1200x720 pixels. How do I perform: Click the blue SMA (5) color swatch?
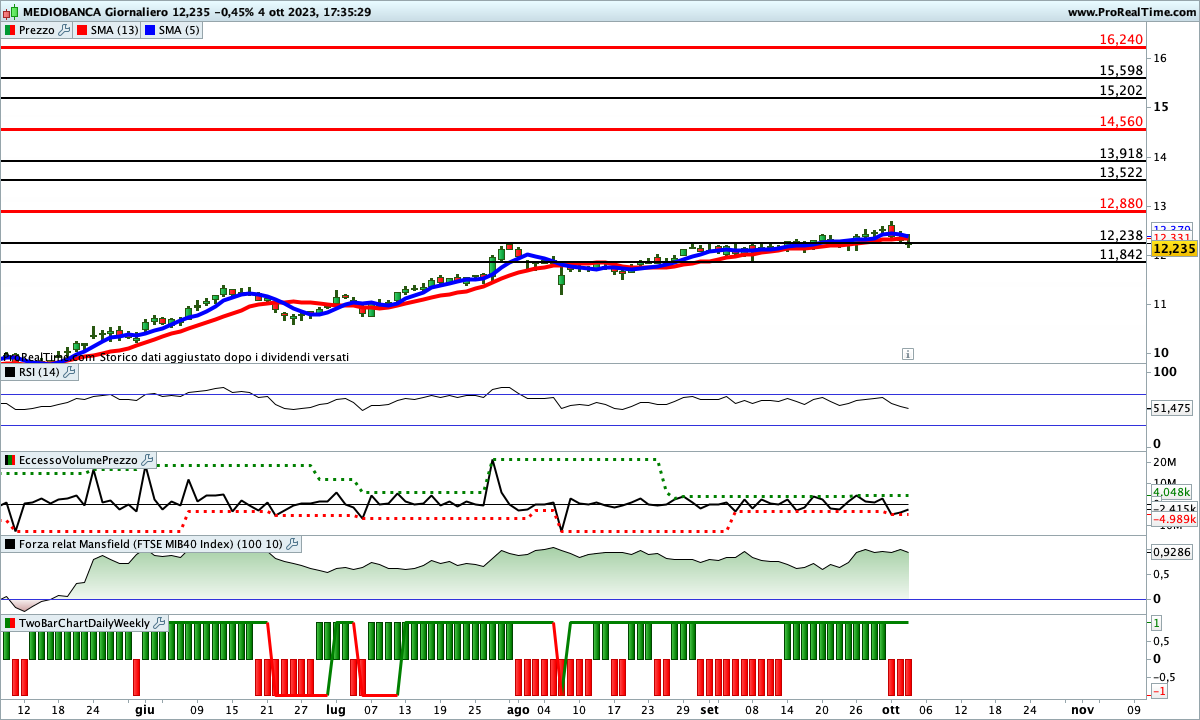pos(151,30)
